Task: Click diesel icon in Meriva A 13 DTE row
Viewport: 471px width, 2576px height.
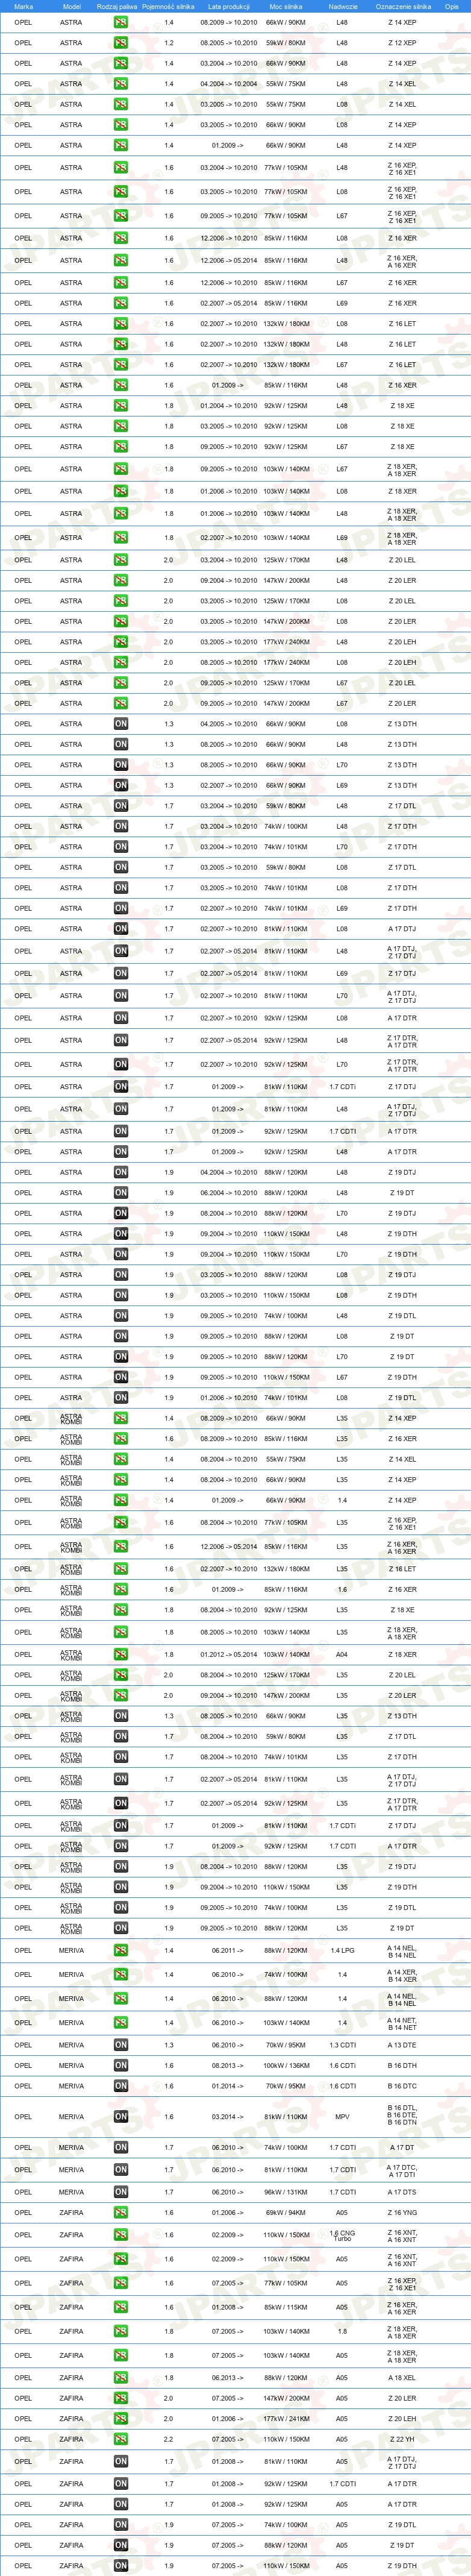Action: (x=120, y=2045)
